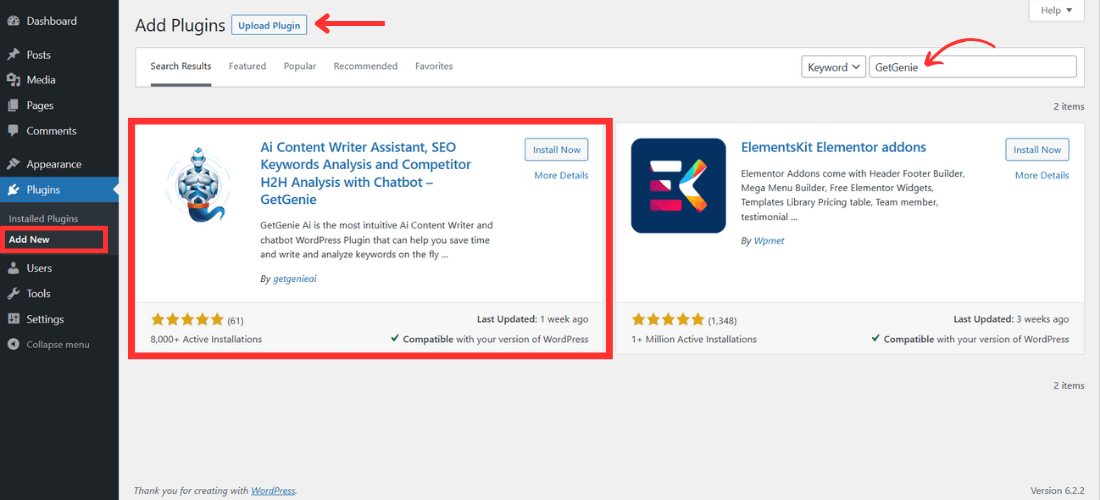The image size is (1100, 500).
Task: Click the Media icon in sidebar
Action: (13, 80)
